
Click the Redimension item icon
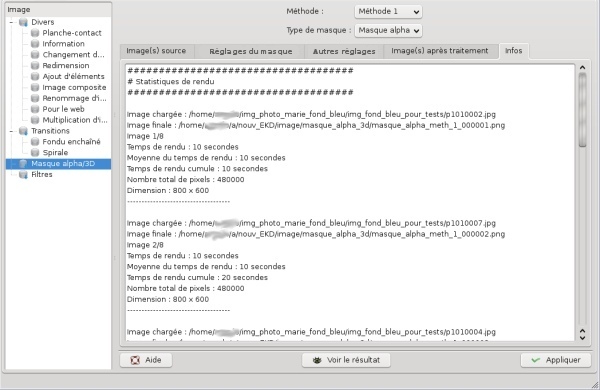(35, 65)
